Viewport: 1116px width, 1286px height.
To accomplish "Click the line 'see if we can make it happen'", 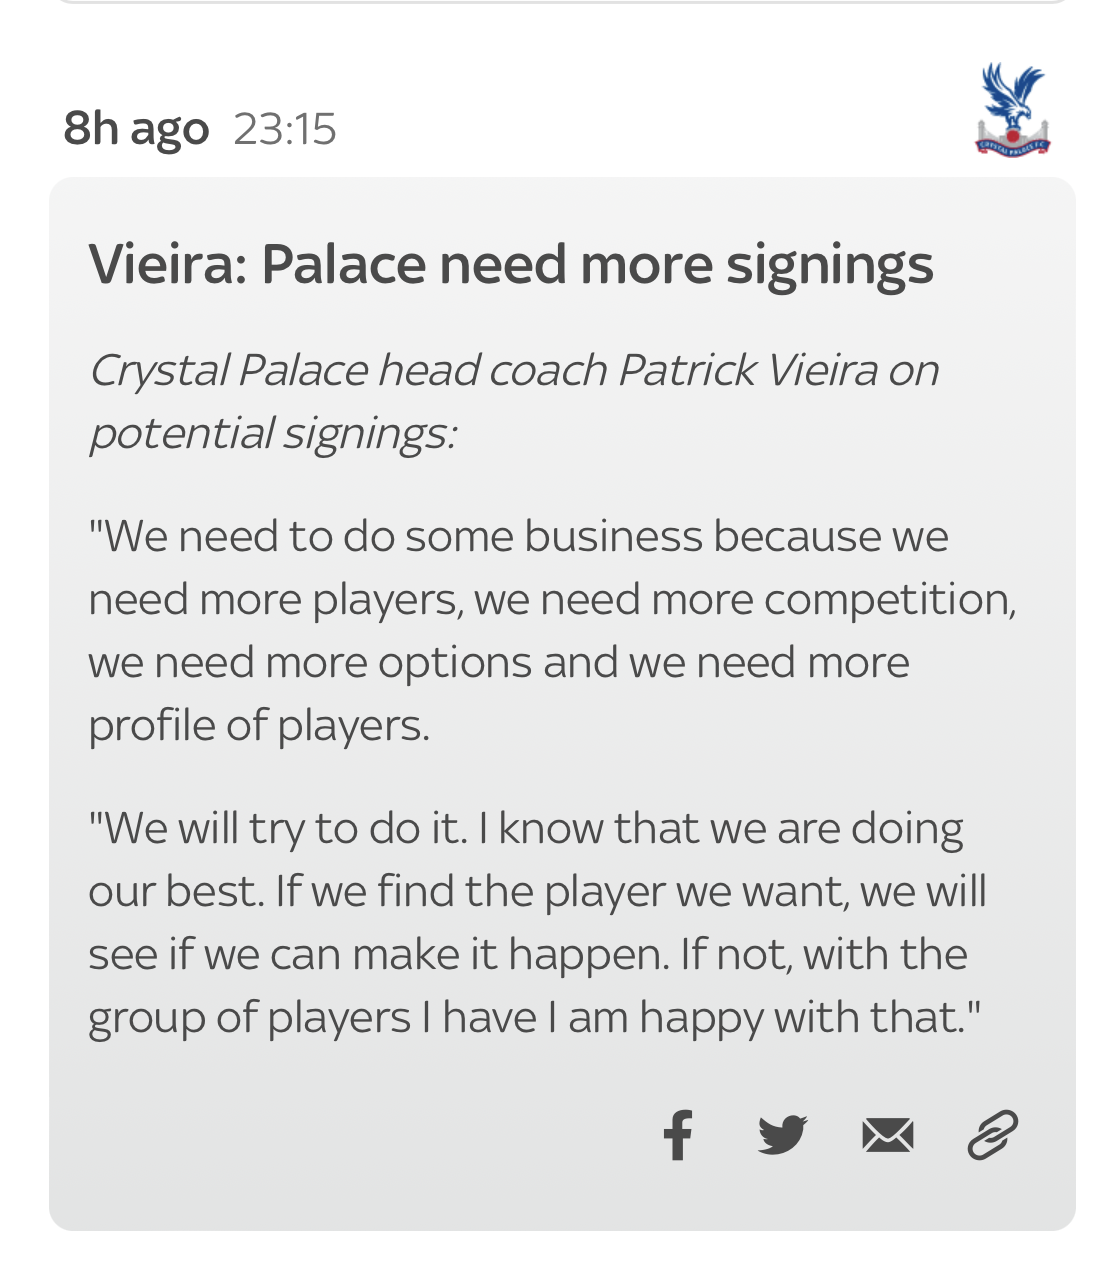I will (x=527, y=954).
